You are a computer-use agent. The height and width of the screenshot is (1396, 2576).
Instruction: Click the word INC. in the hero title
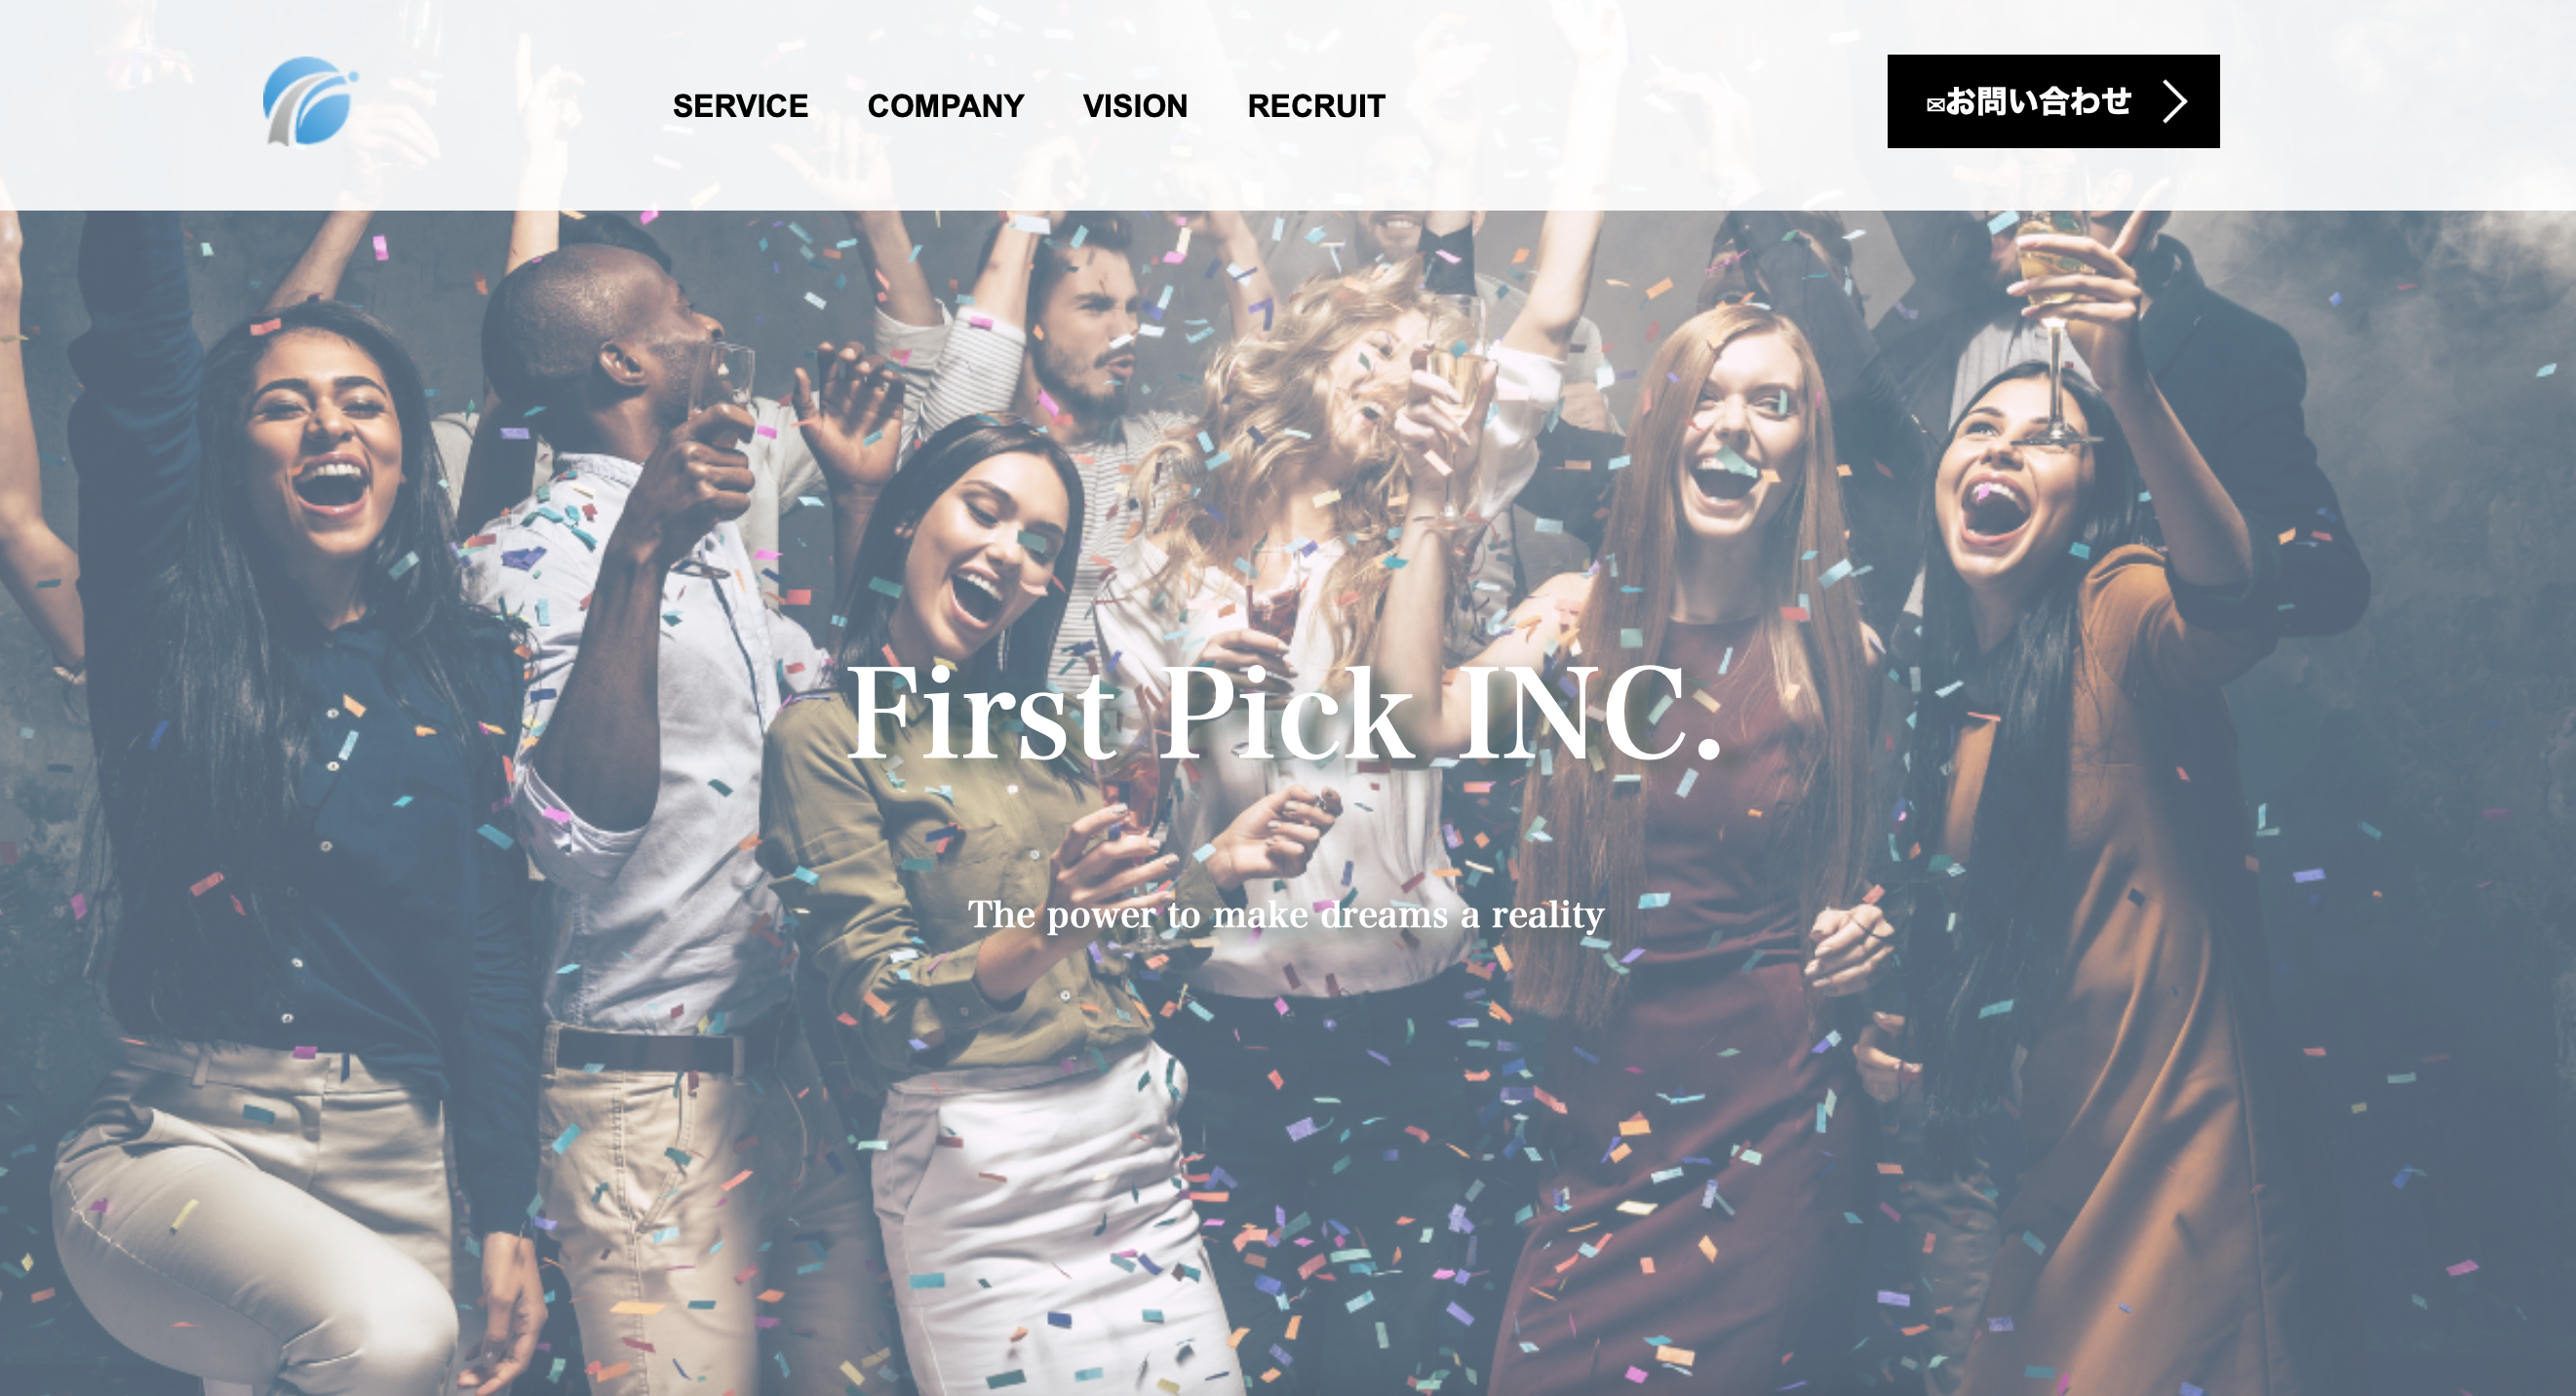pos(1590,712)
